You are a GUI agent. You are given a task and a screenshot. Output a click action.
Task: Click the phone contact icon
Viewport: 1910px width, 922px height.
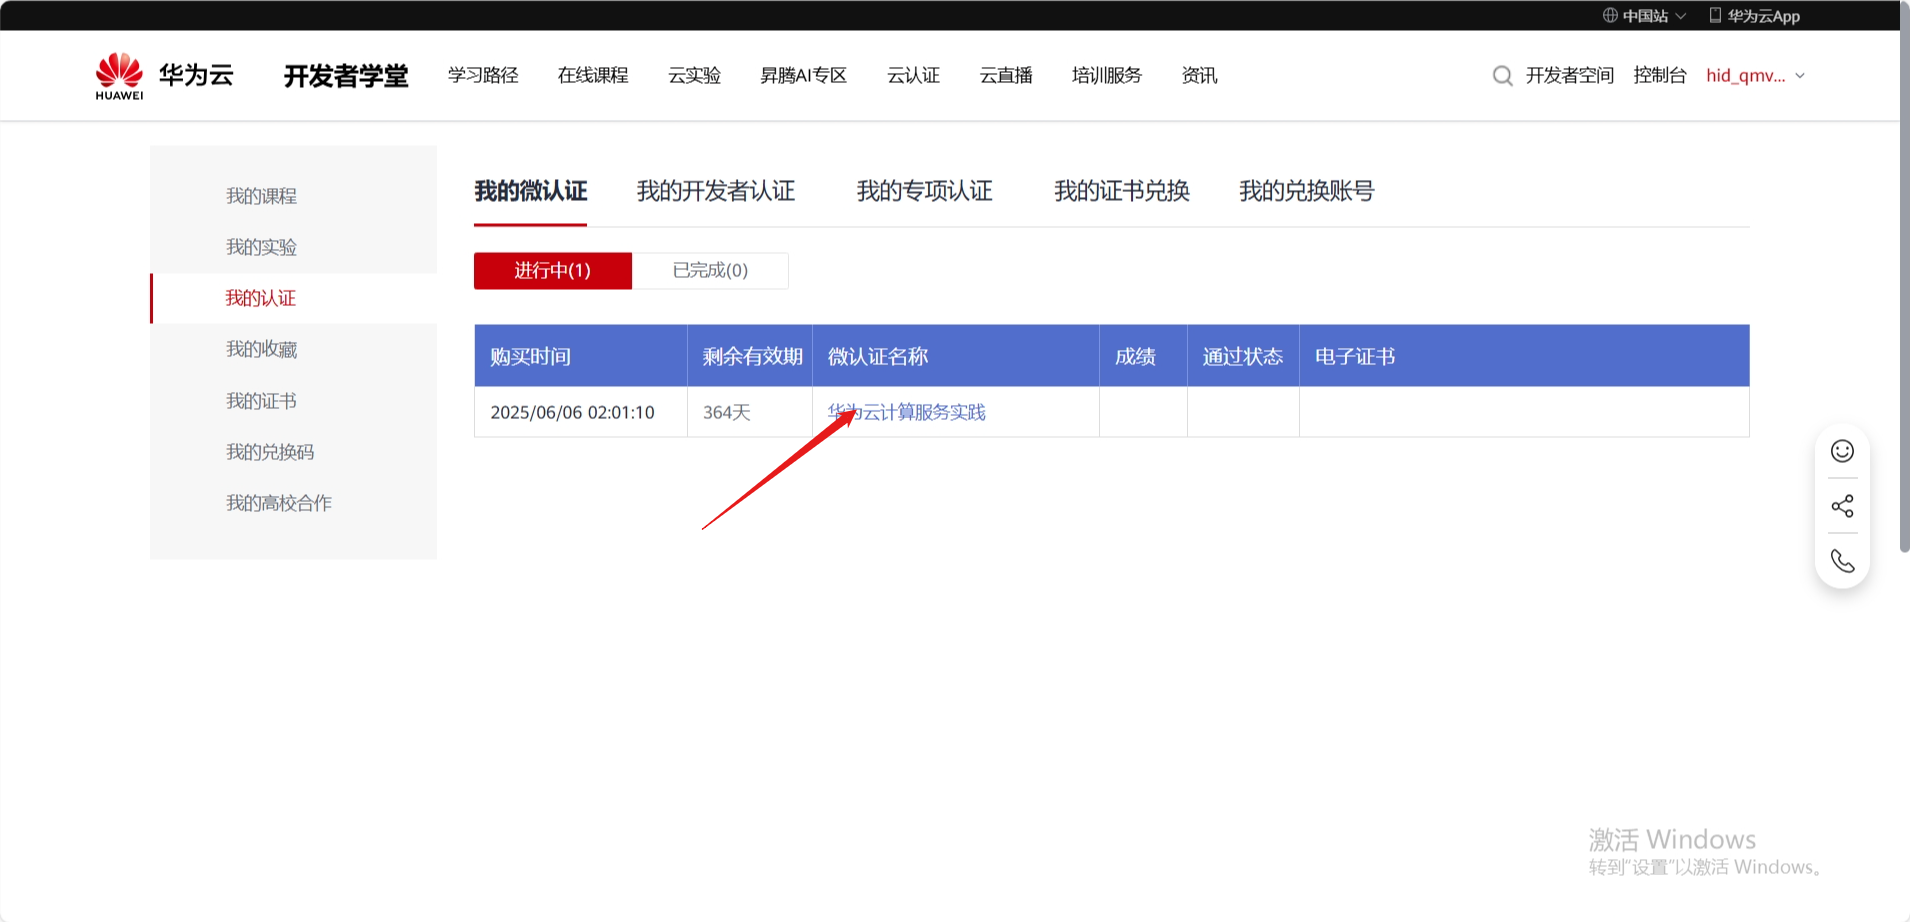(x=1842, y=561)
